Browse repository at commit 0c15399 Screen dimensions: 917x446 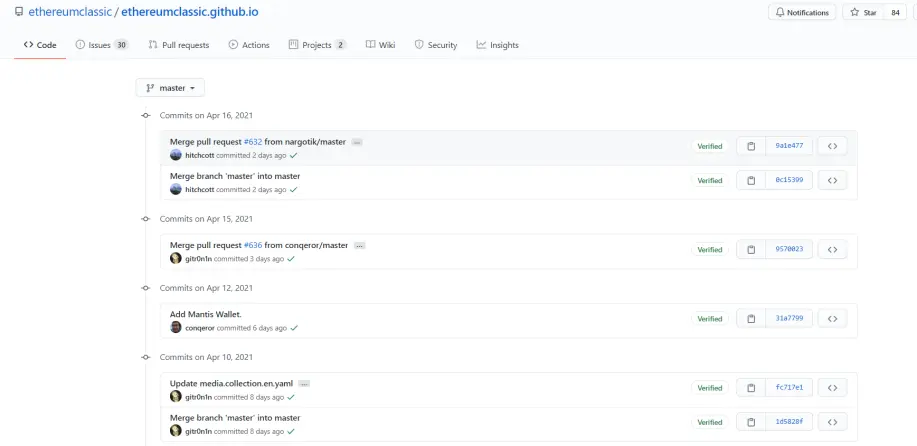(x=832, y=181)
